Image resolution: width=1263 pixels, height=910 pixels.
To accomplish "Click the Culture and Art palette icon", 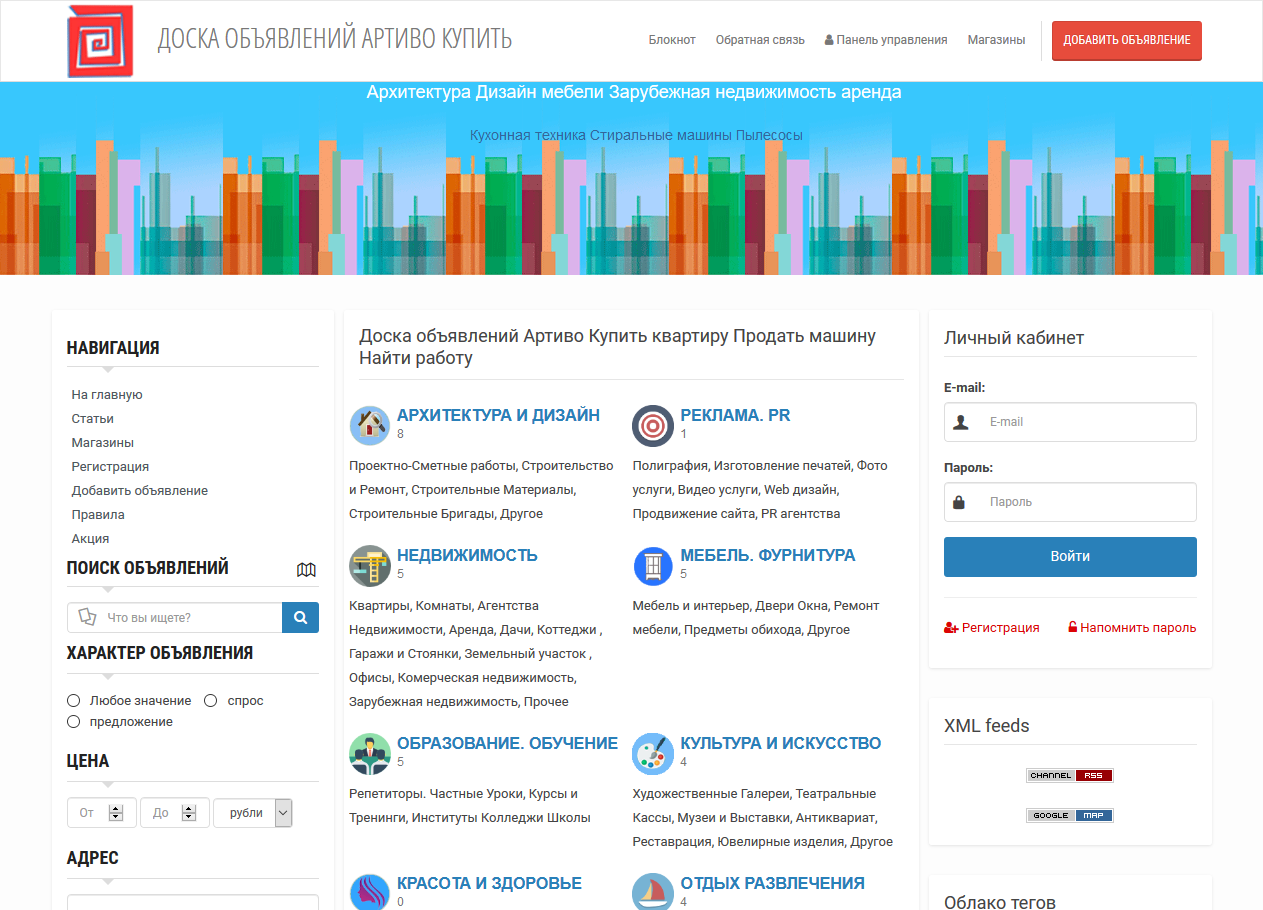I will 652,754.
